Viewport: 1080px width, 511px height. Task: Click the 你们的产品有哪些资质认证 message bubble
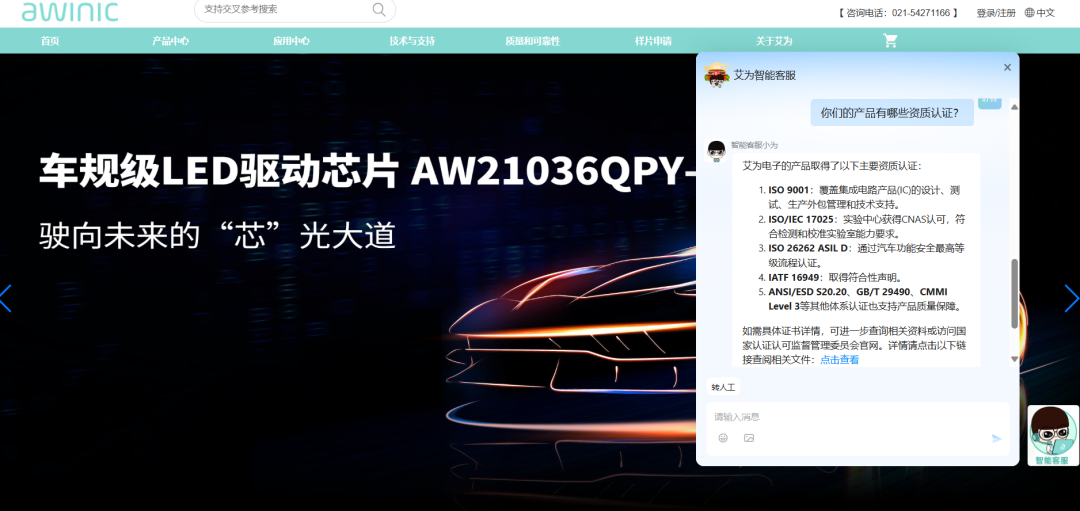[x=892, y=112]
